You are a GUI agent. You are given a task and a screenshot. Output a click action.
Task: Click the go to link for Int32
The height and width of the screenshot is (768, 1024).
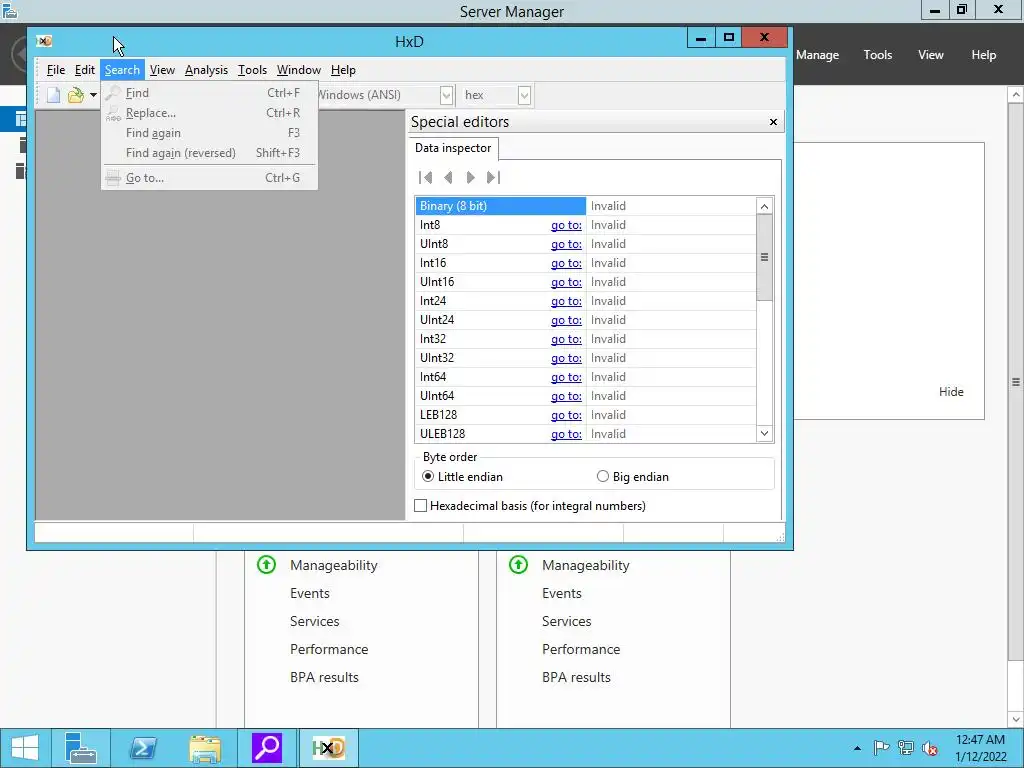tap(566, 339)
